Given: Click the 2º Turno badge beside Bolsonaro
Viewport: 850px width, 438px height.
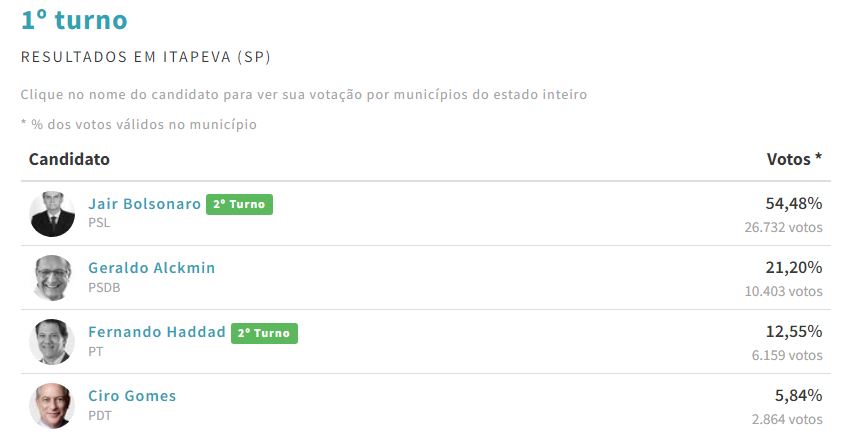Looking at the screenshot, I should 239,204.
